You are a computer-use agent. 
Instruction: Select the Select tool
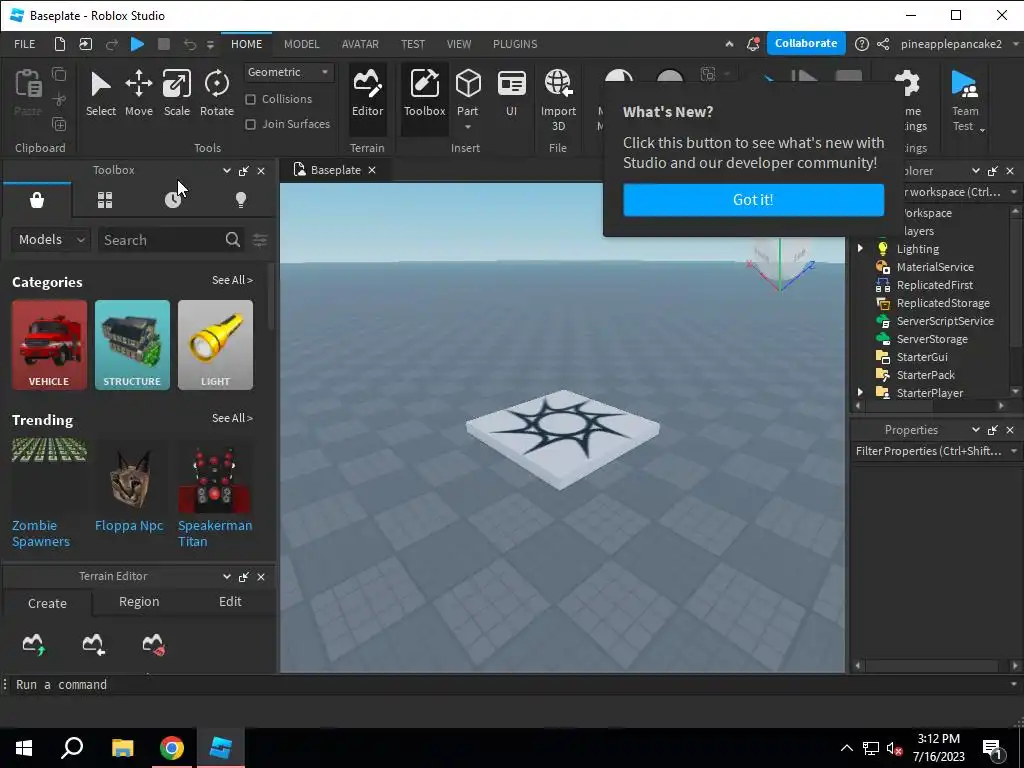[101, 94]
